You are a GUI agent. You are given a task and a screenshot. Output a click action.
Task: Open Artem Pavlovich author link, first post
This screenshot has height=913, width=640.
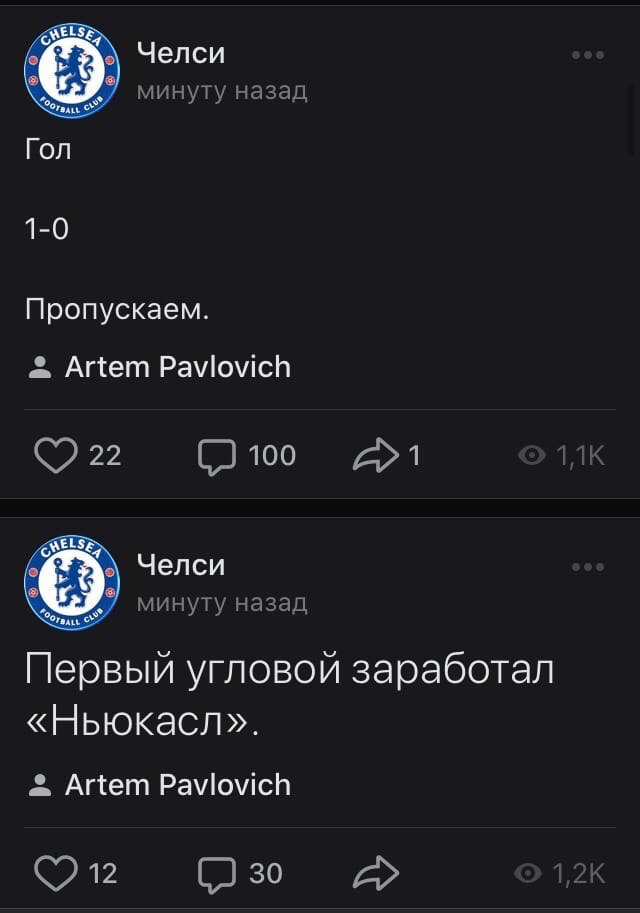(x=177, y=367)
